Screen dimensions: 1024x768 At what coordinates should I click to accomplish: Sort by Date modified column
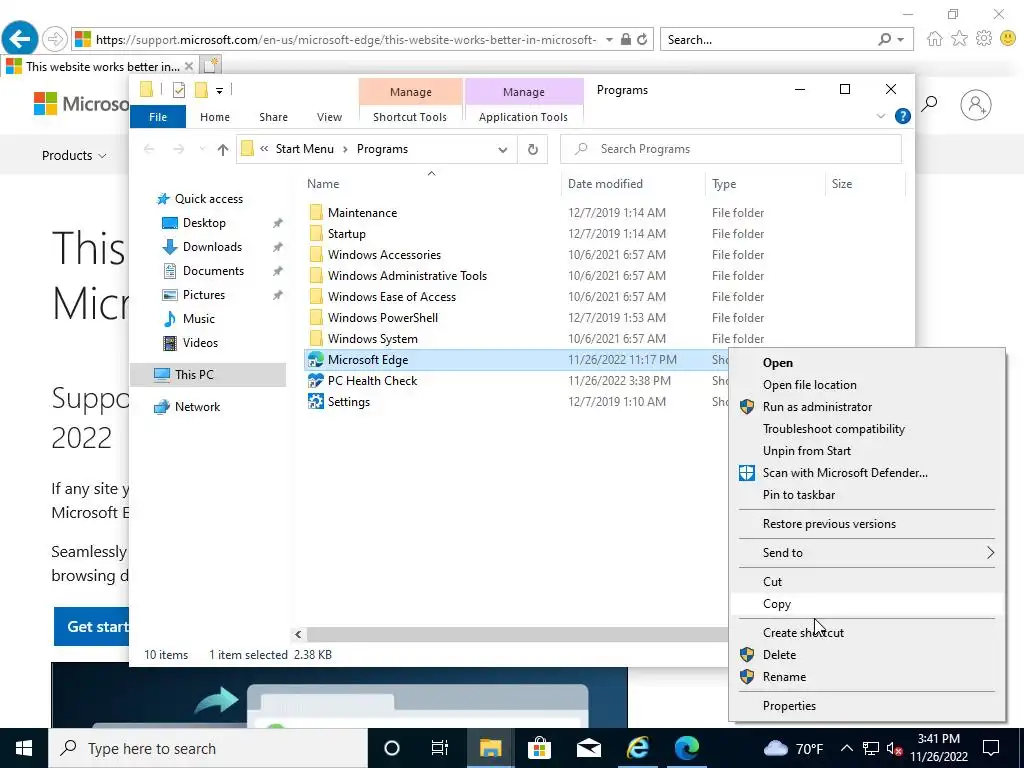pyautogui.click(x=633, y=184)
